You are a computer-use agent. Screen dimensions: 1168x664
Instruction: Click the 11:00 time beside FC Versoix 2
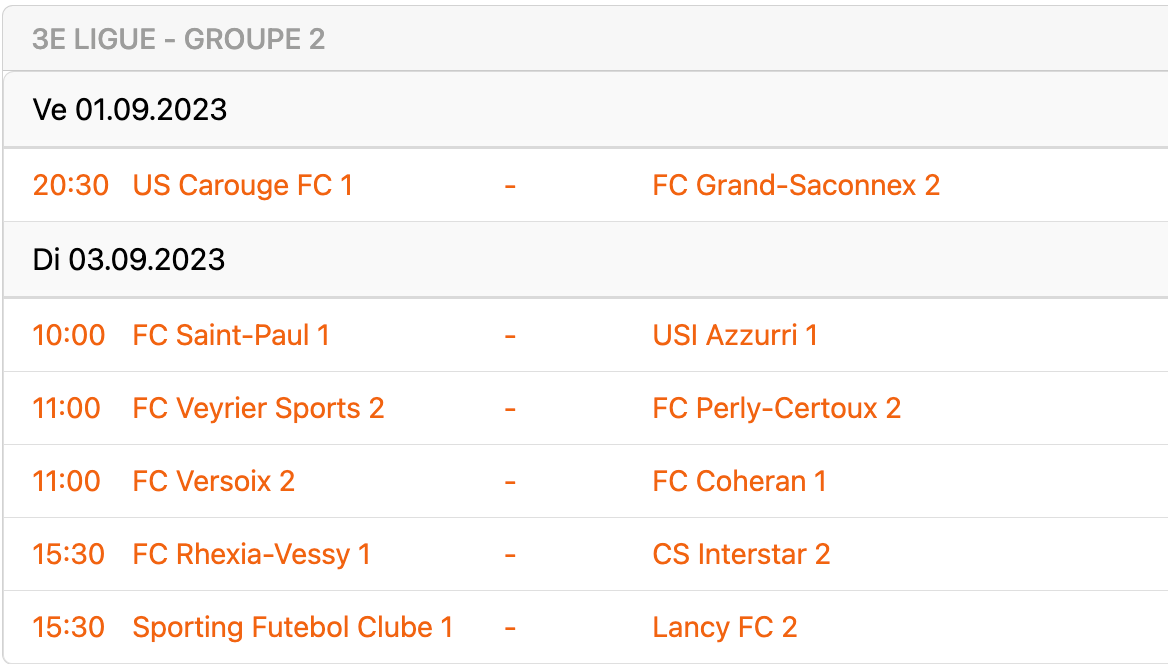[x=66, y=481]
